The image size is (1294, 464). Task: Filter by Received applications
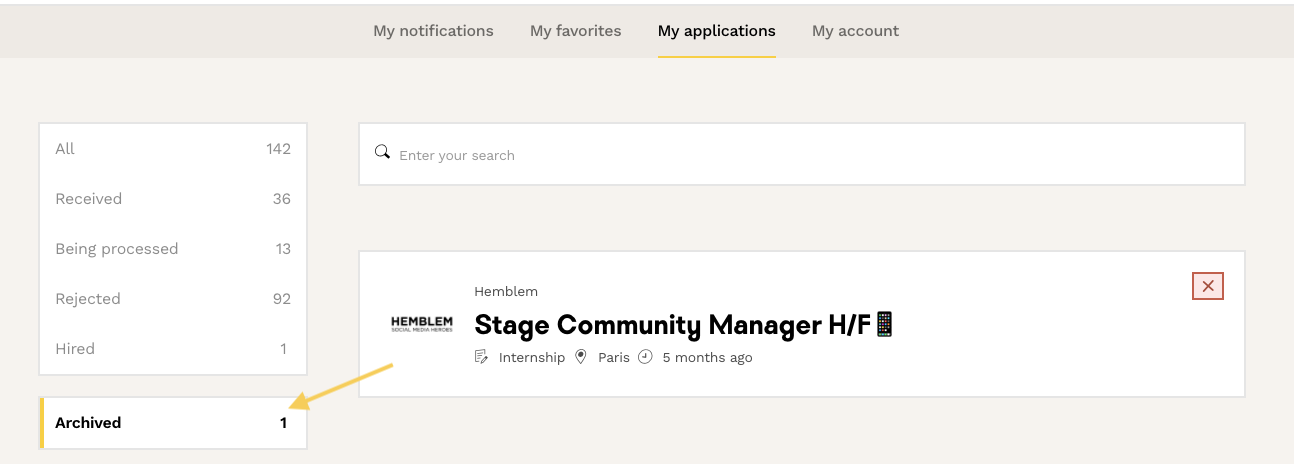[x=173, y=199]
